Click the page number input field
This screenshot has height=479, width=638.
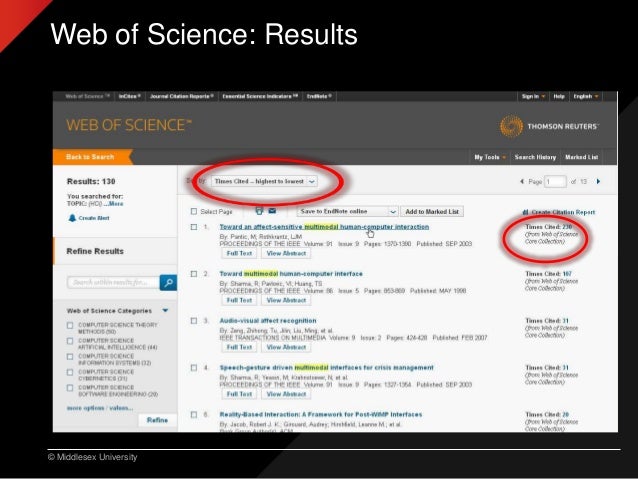[x=555, y=182]
